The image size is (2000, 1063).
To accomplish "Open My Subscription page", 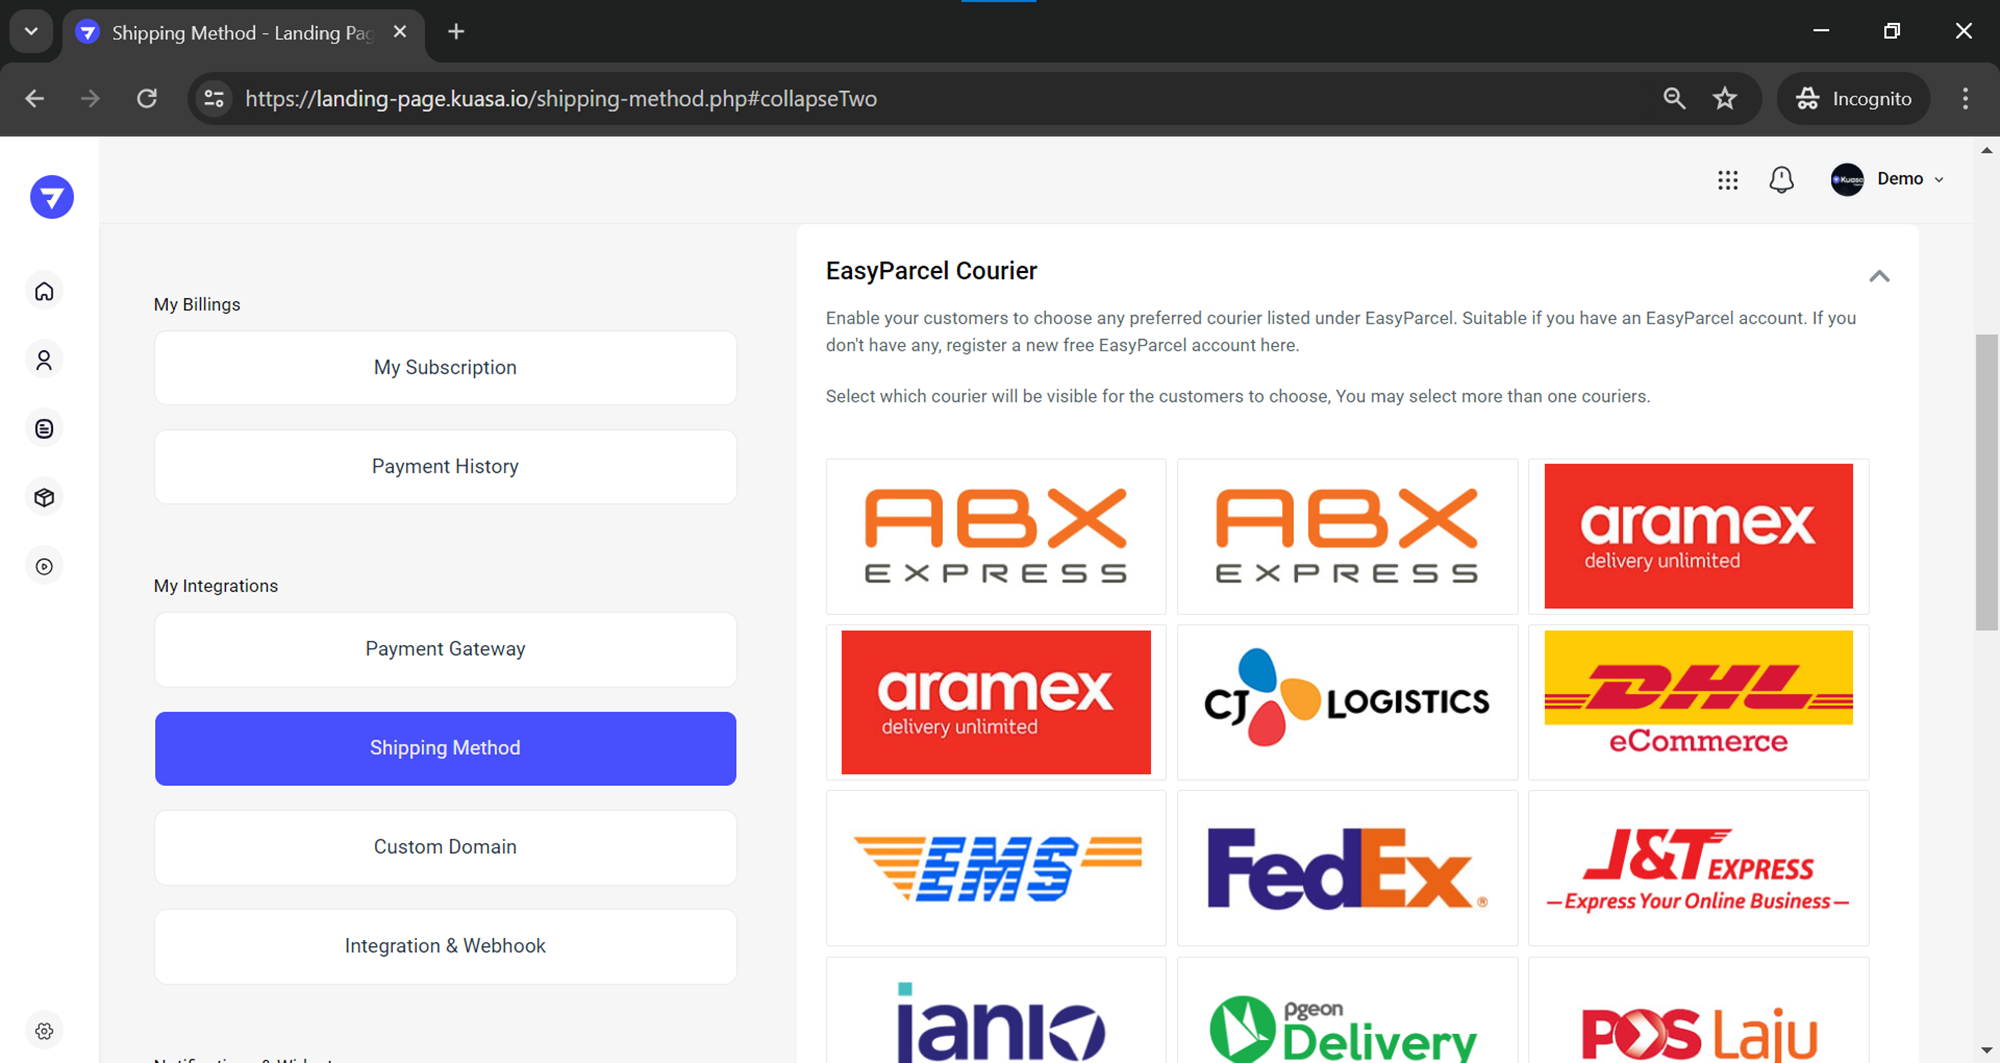I will click(x=445, y=368).
